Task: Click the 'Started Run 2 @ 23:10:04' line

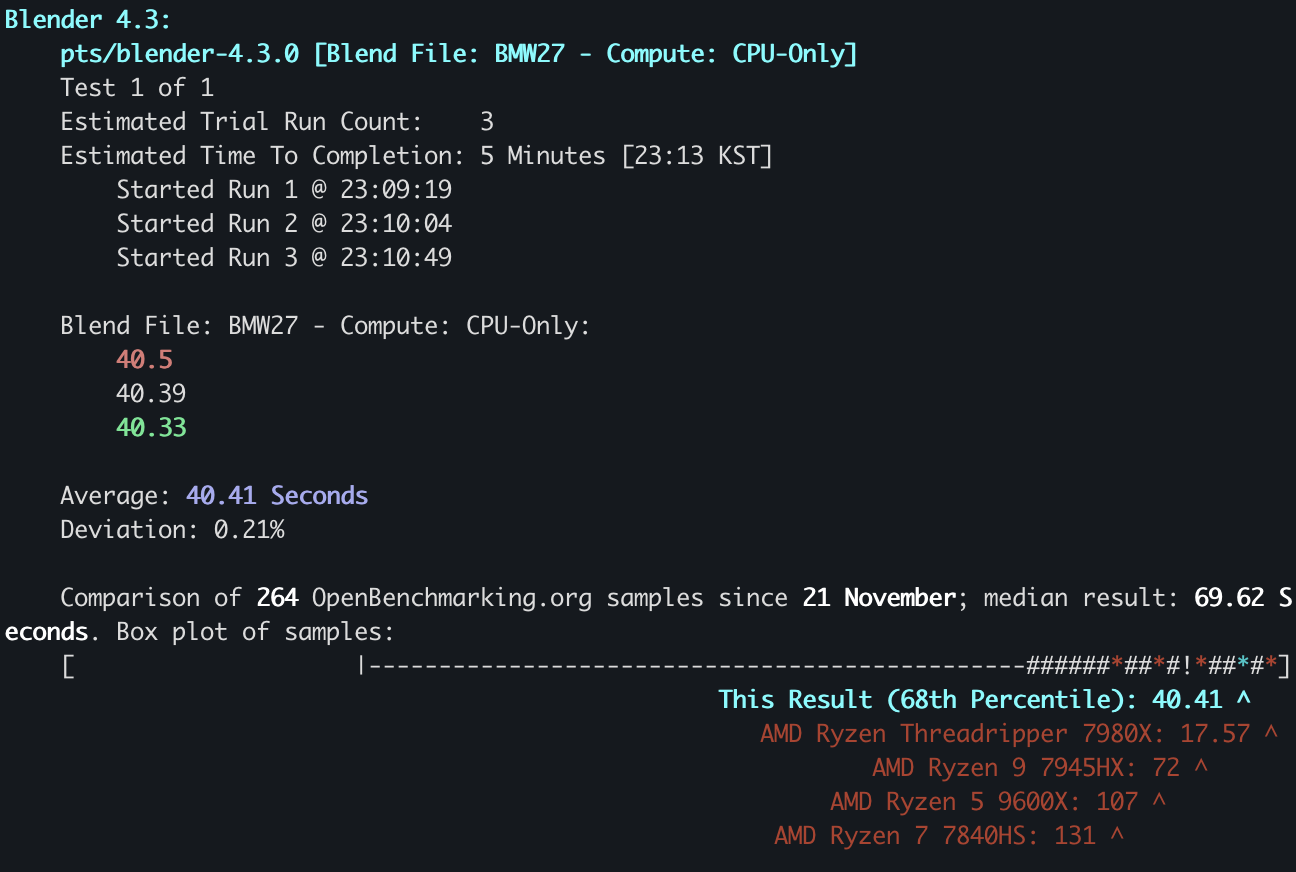Action: [x=284, y=224]
